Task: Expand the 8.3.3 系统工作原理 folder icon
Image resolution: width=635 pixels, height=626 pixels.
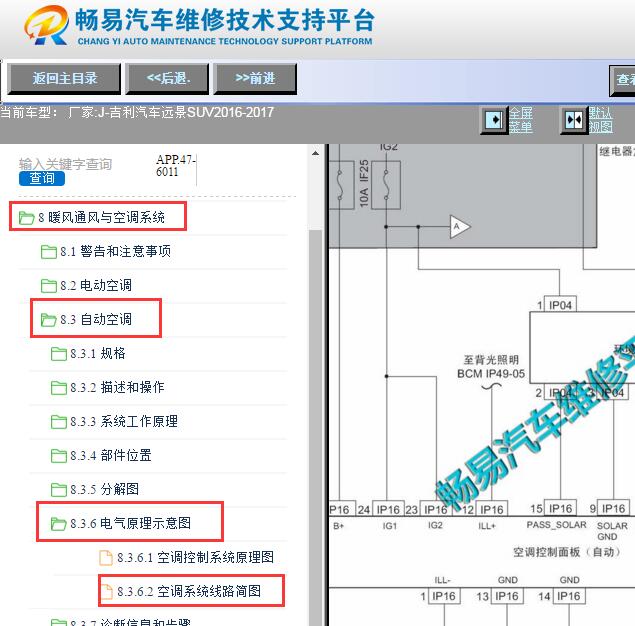Action: tap(59, 422)
